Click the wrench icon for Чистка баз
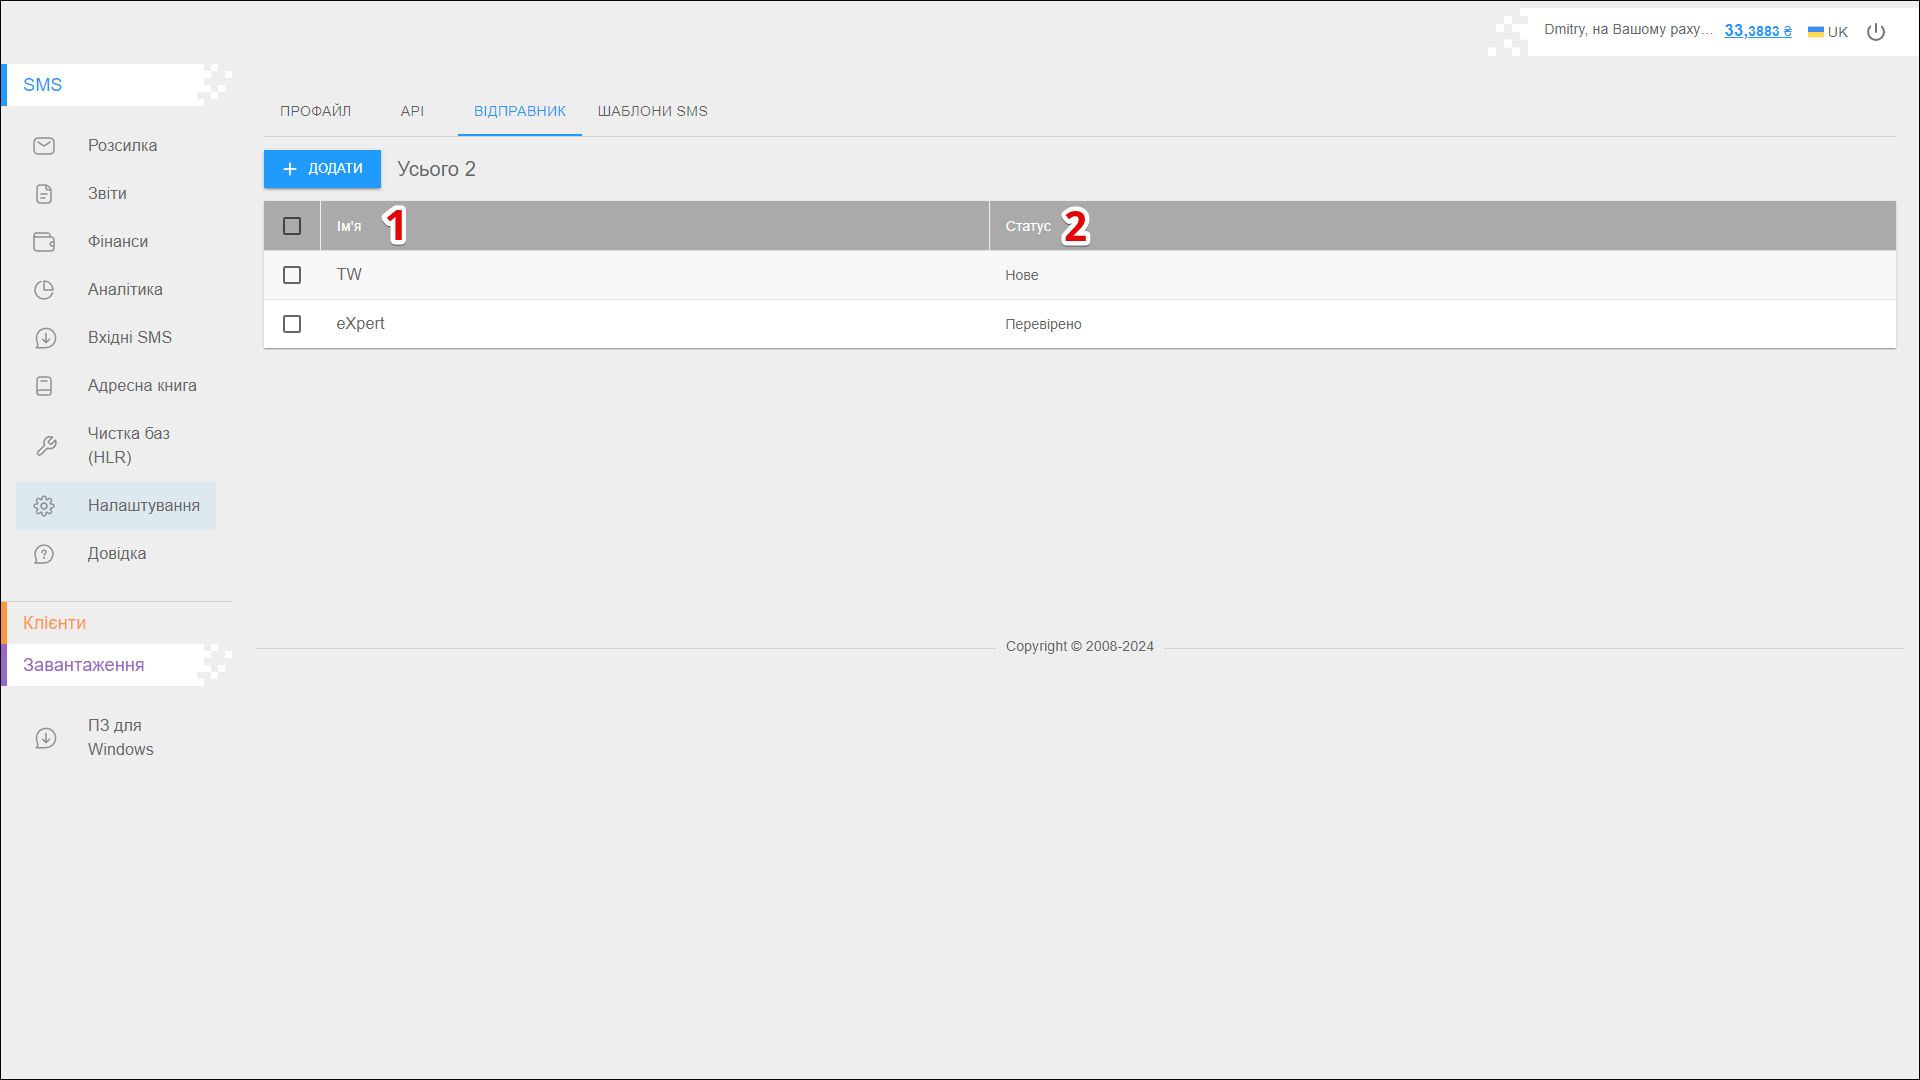 pyautogui.click(x=46, y=446)
